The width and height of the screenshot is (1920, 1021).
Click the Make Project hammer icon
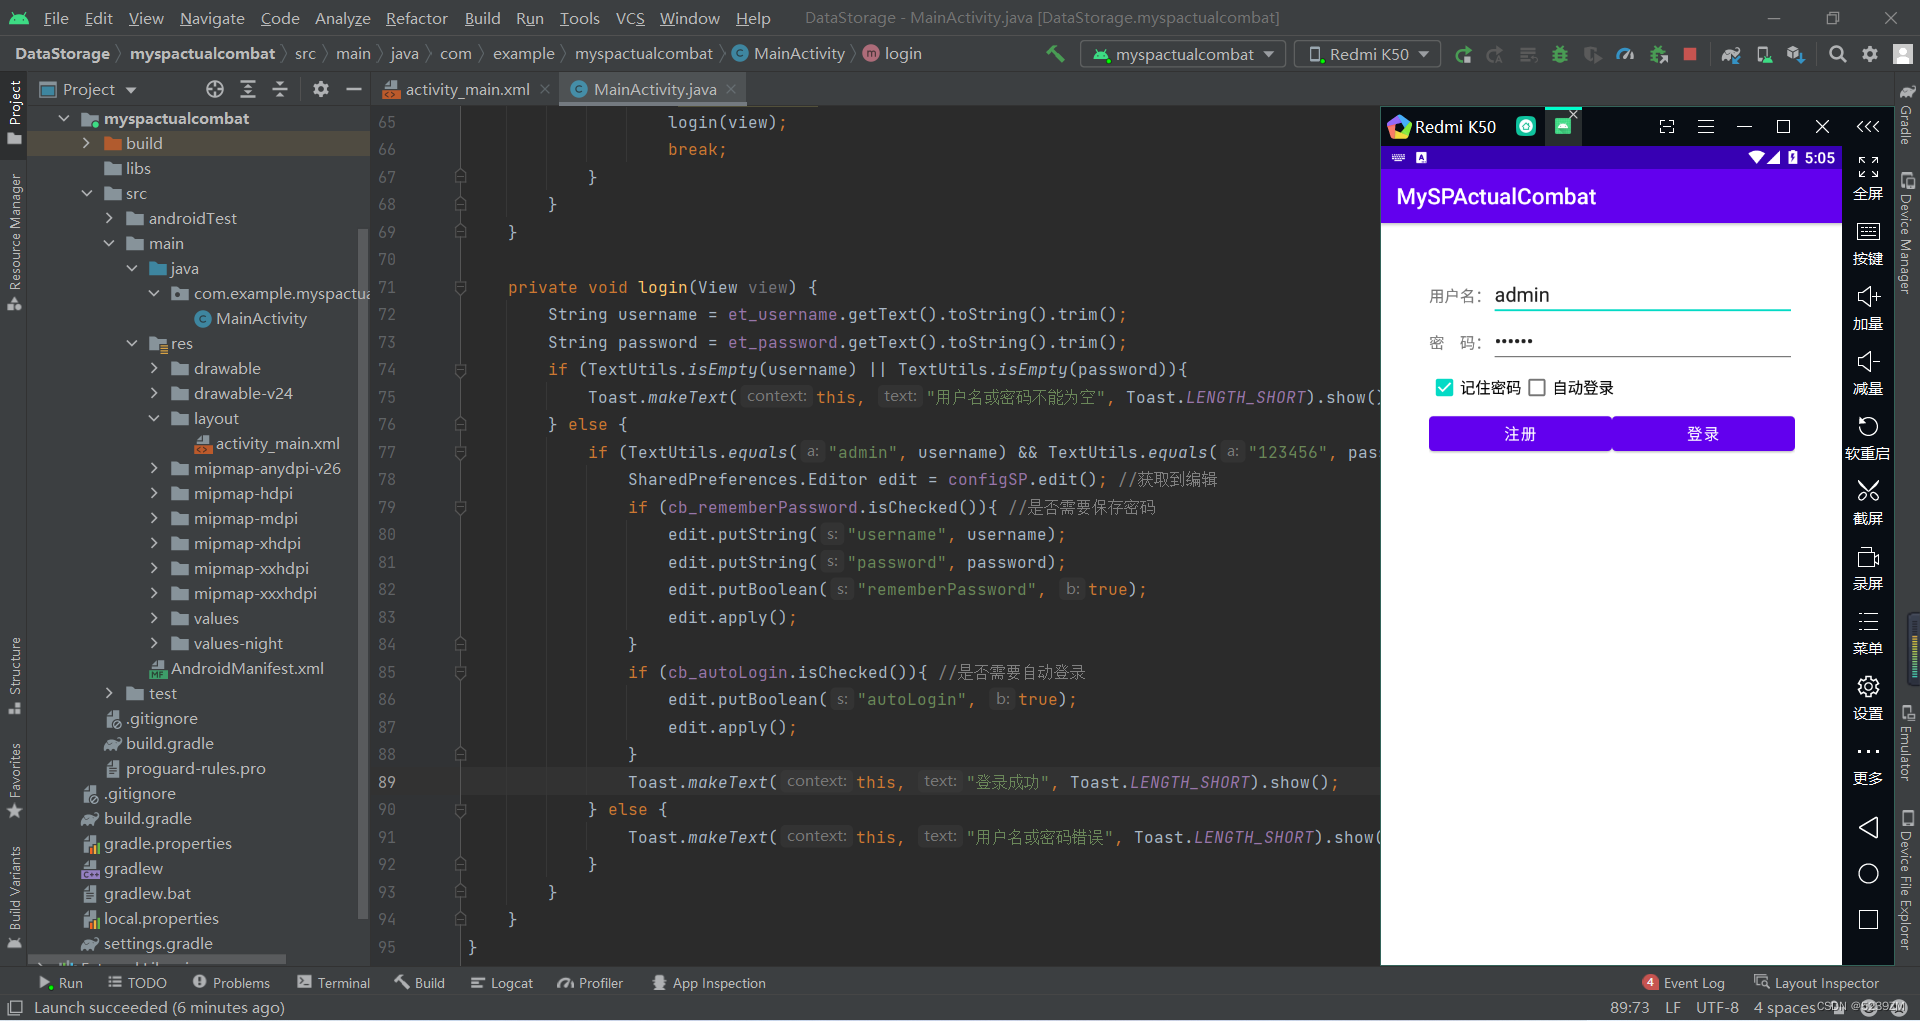[x=1055, y=54]
